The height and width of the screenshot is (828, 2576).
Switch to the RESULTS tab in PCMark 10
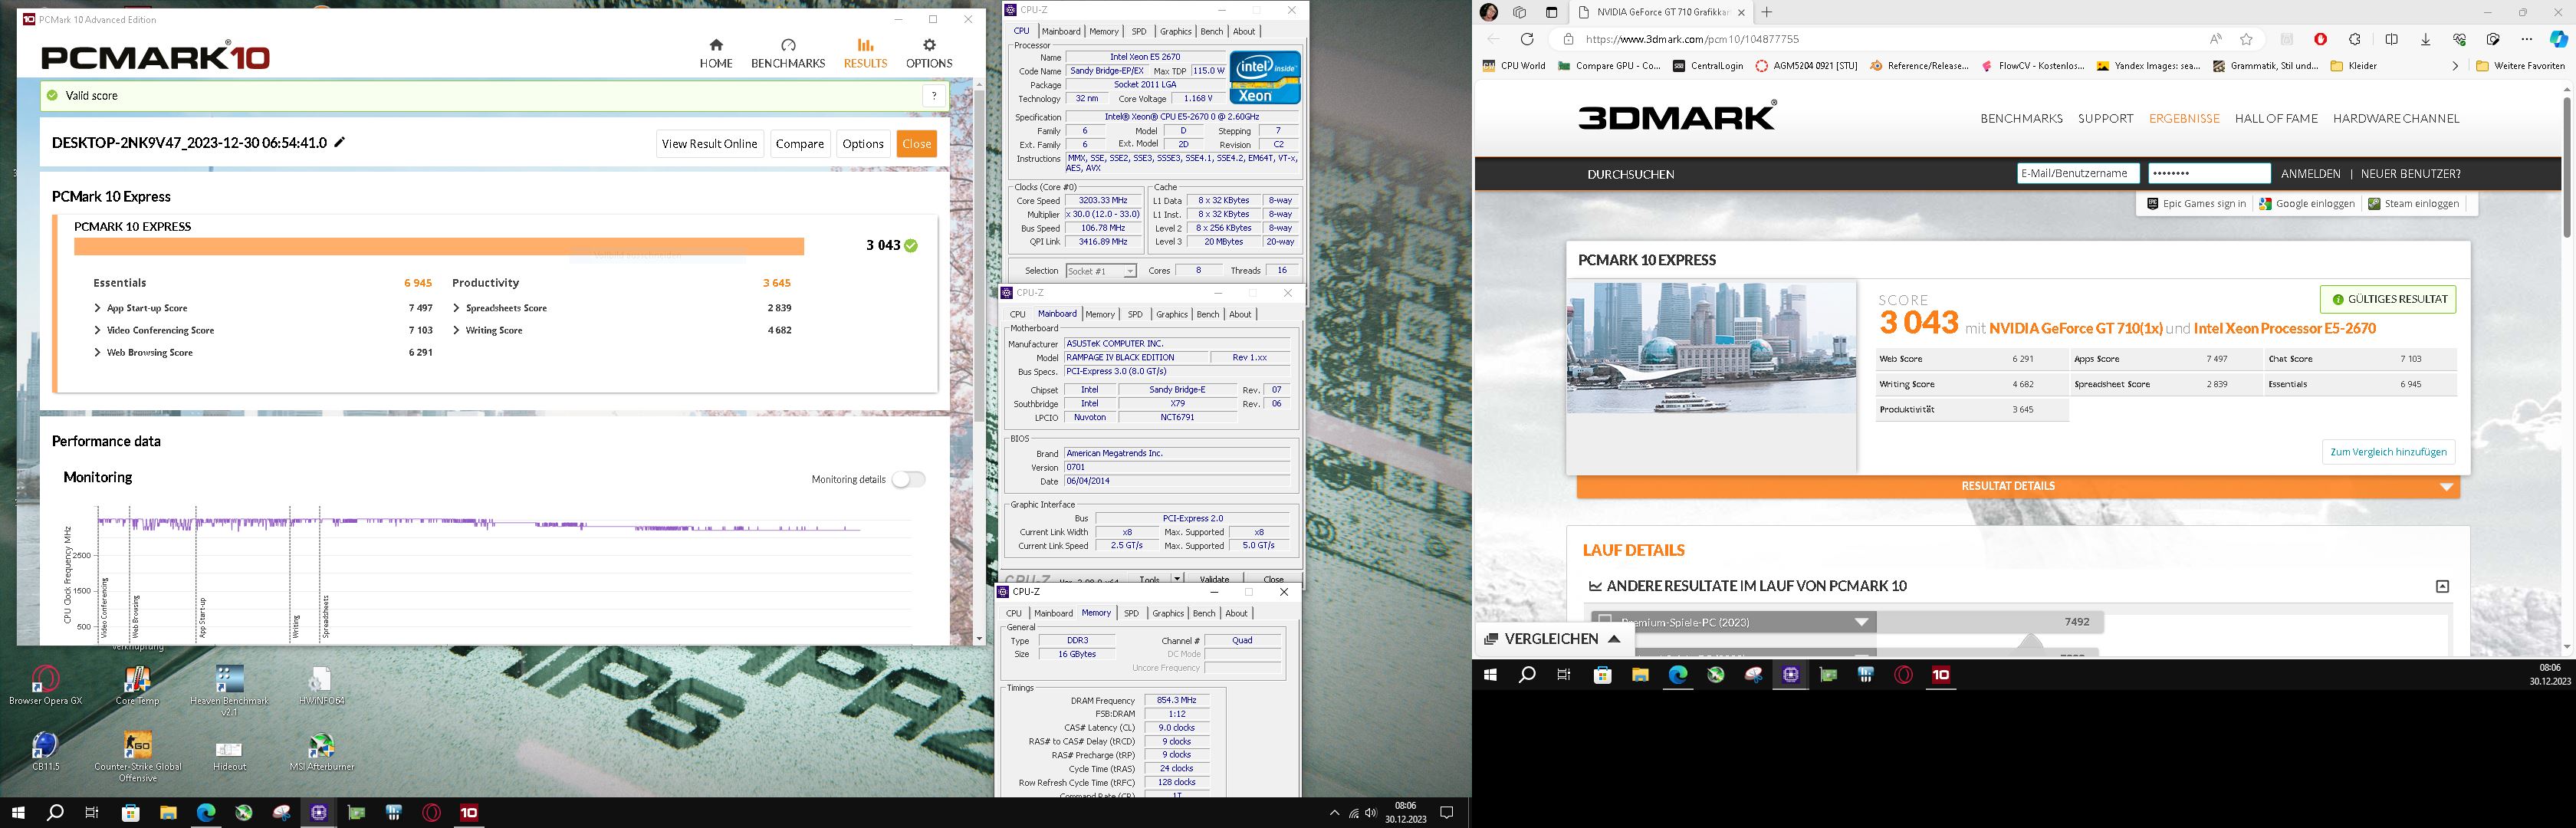(865, 54)
